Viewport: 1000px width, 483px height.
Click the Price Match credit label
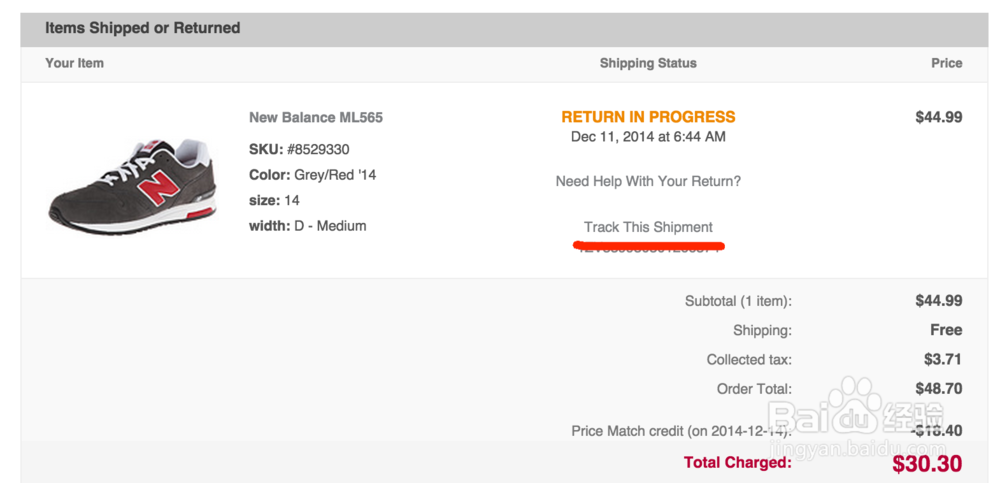[x=681, y=431]
